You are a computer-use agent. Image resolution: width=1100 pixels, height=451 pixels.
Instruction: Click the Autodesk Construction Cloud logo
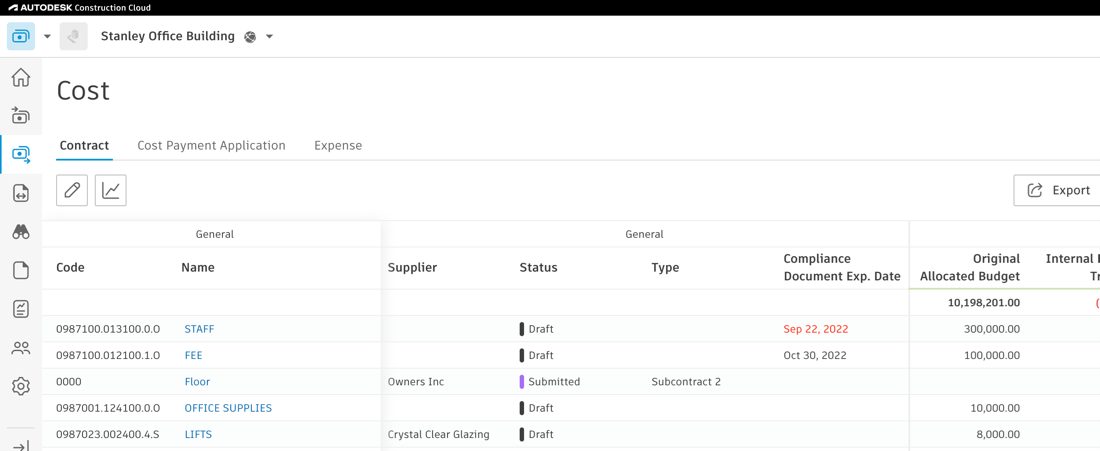pos(79,8)
